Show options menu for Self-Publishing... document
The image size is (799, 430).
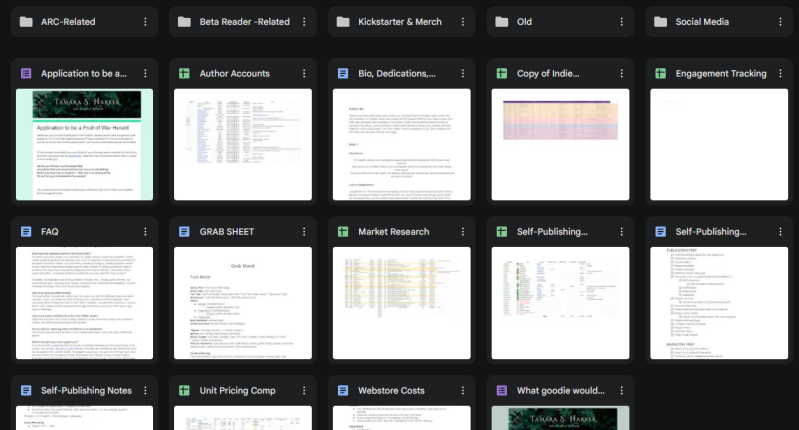pos(780,232)
